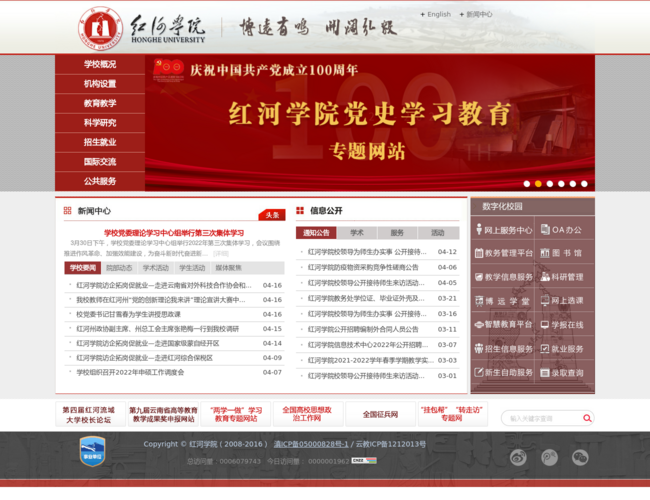Open 图书馆 library icon link
Viewport: 650px width, 500px height.
click(566, 253)
